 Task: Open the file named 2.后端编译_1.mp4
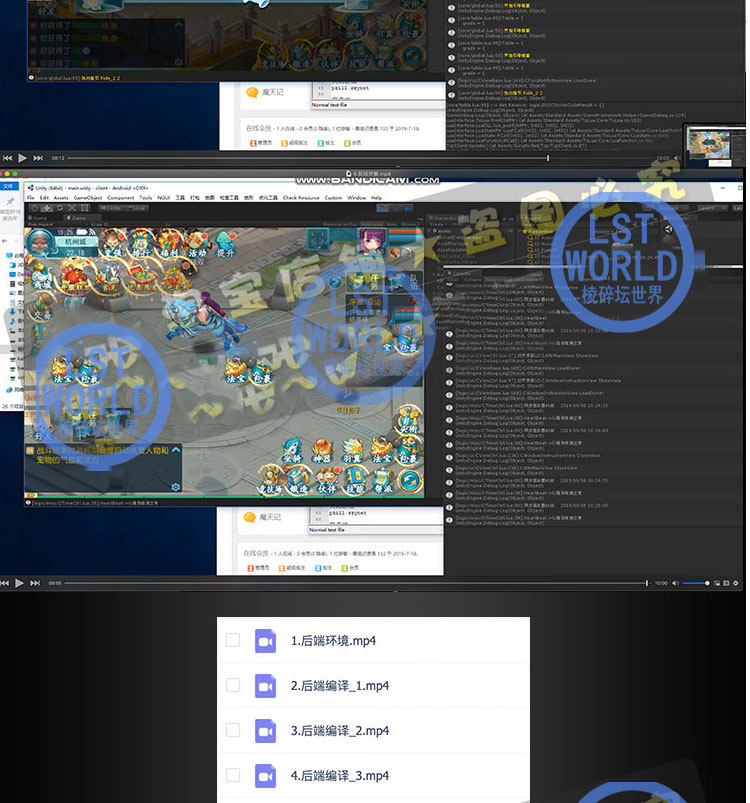point(340,686)
